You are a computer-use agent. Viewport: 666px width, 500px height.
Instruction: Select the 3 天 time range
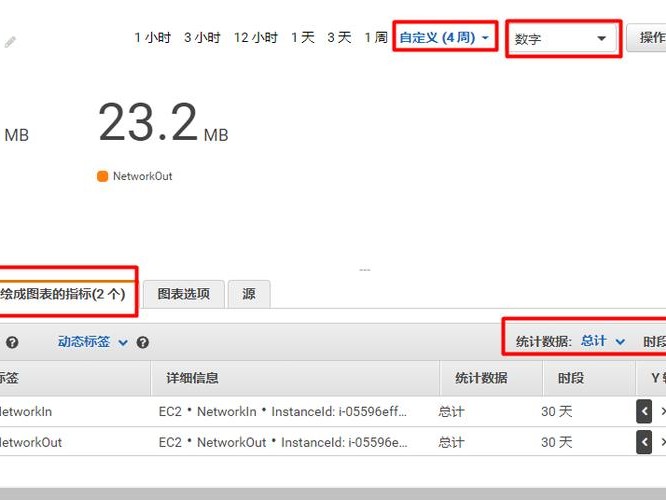tap(339, 37)
